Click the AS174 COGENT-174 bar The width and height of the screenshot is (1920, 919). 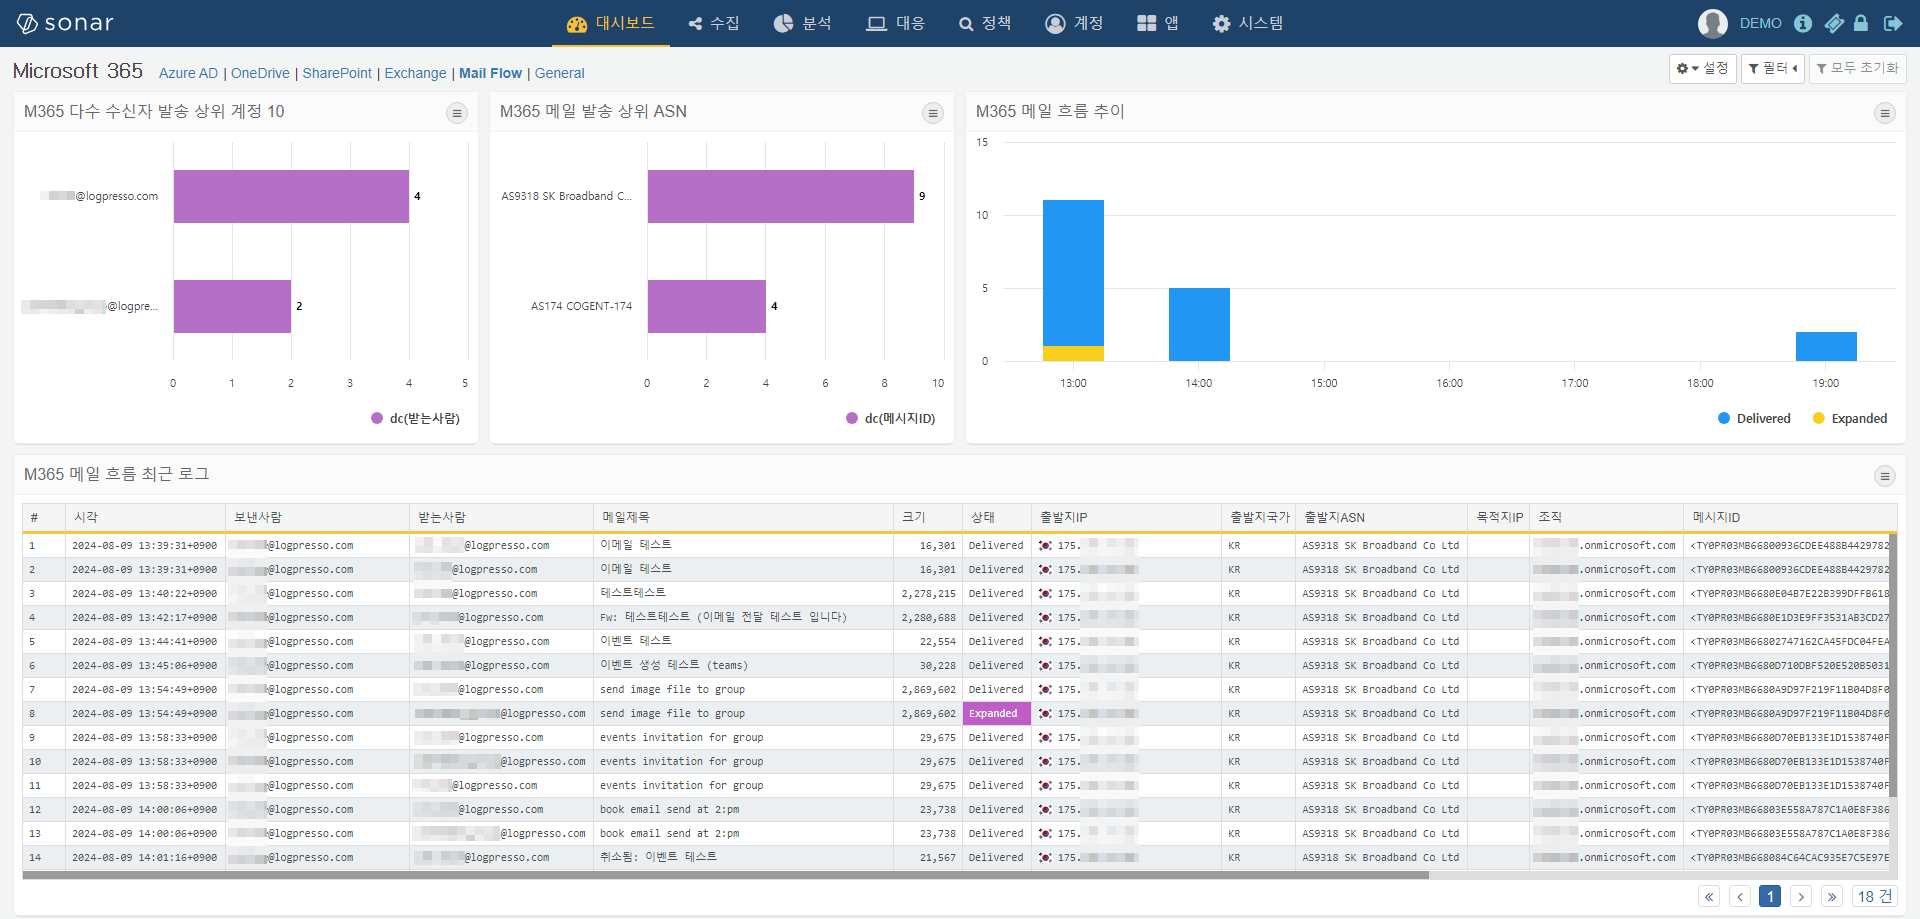tap(706, 306)
